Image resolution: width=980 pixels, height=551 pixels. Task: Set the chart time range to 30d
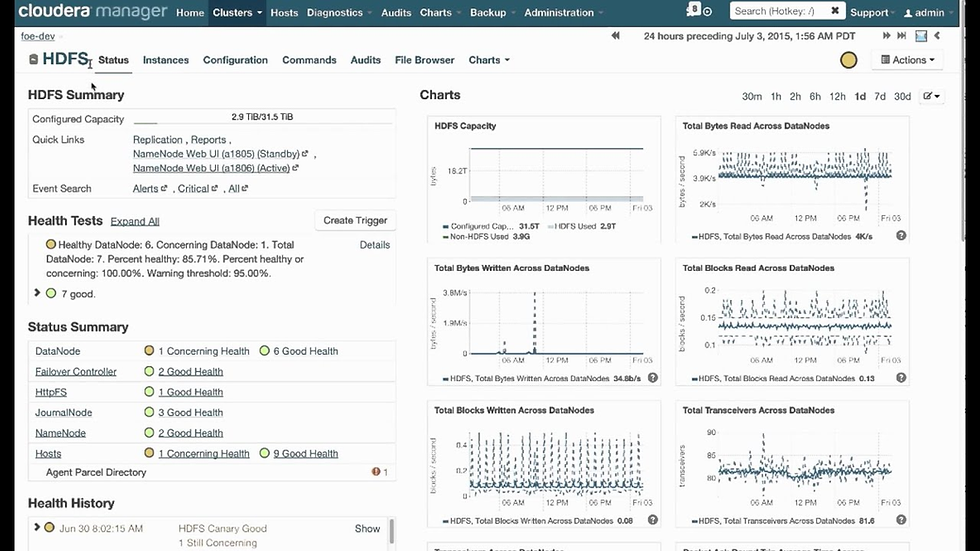(902, 96)
